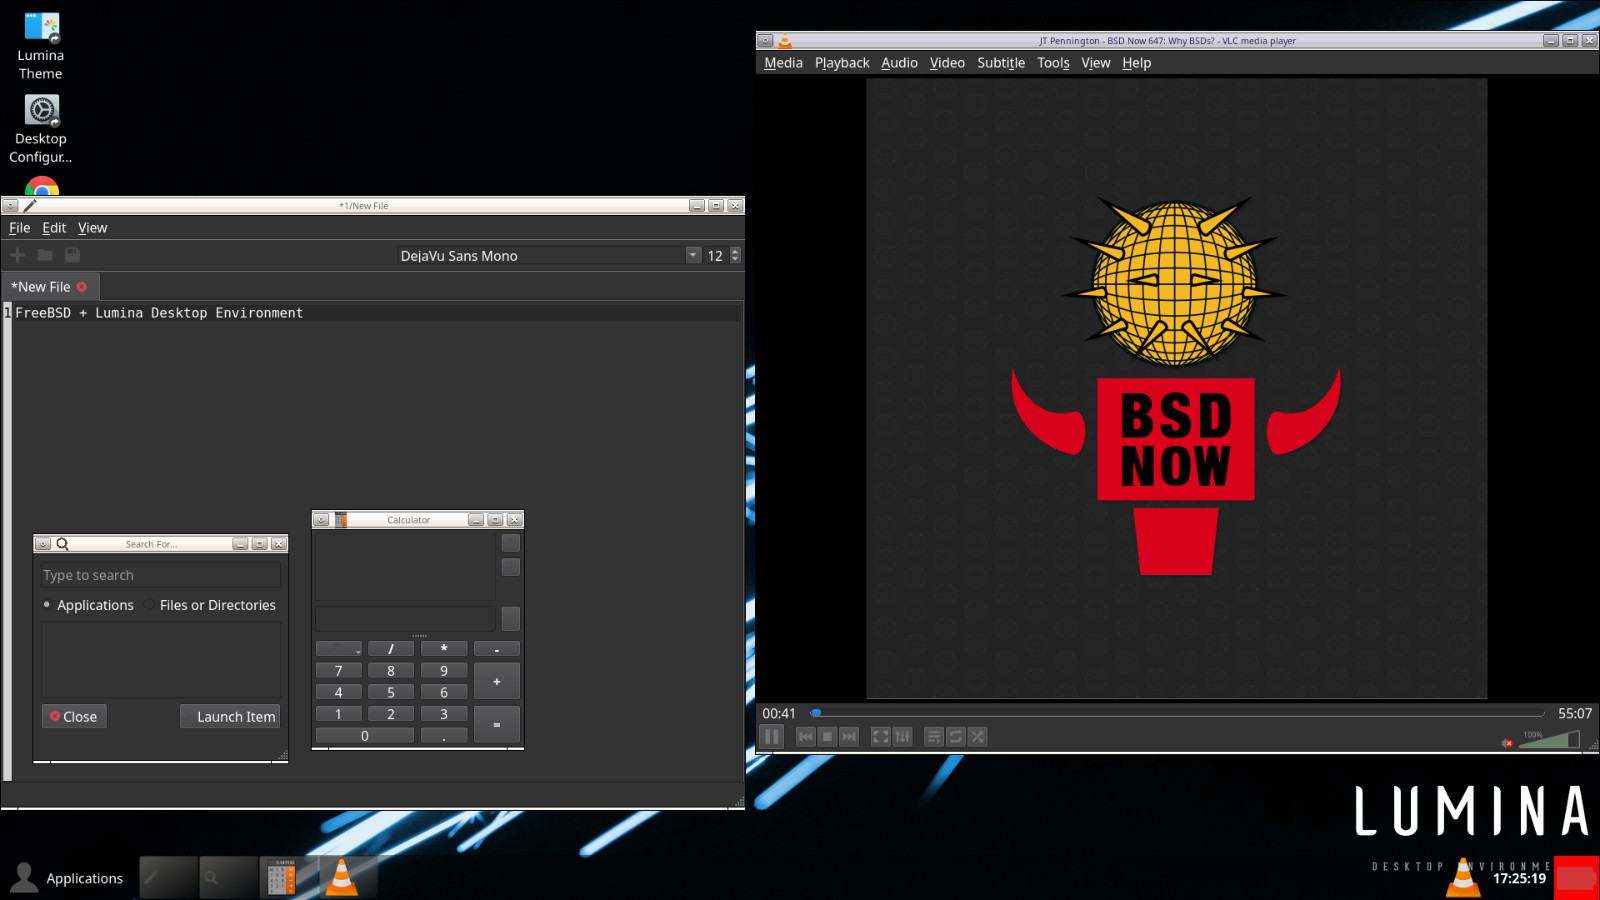The image size is (1600, 900).
Task: Open text editor File menu
Action: [20, 228]
